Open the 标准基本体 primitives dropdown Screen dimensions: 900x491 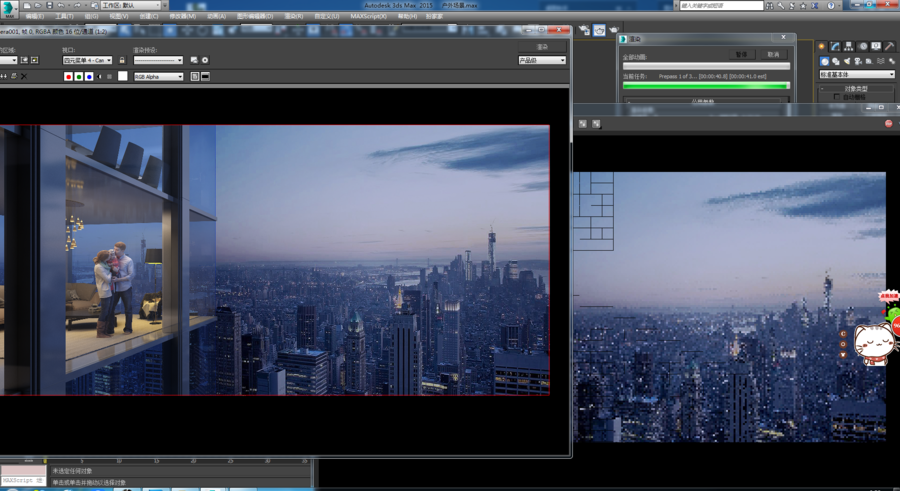click(857, 75)
